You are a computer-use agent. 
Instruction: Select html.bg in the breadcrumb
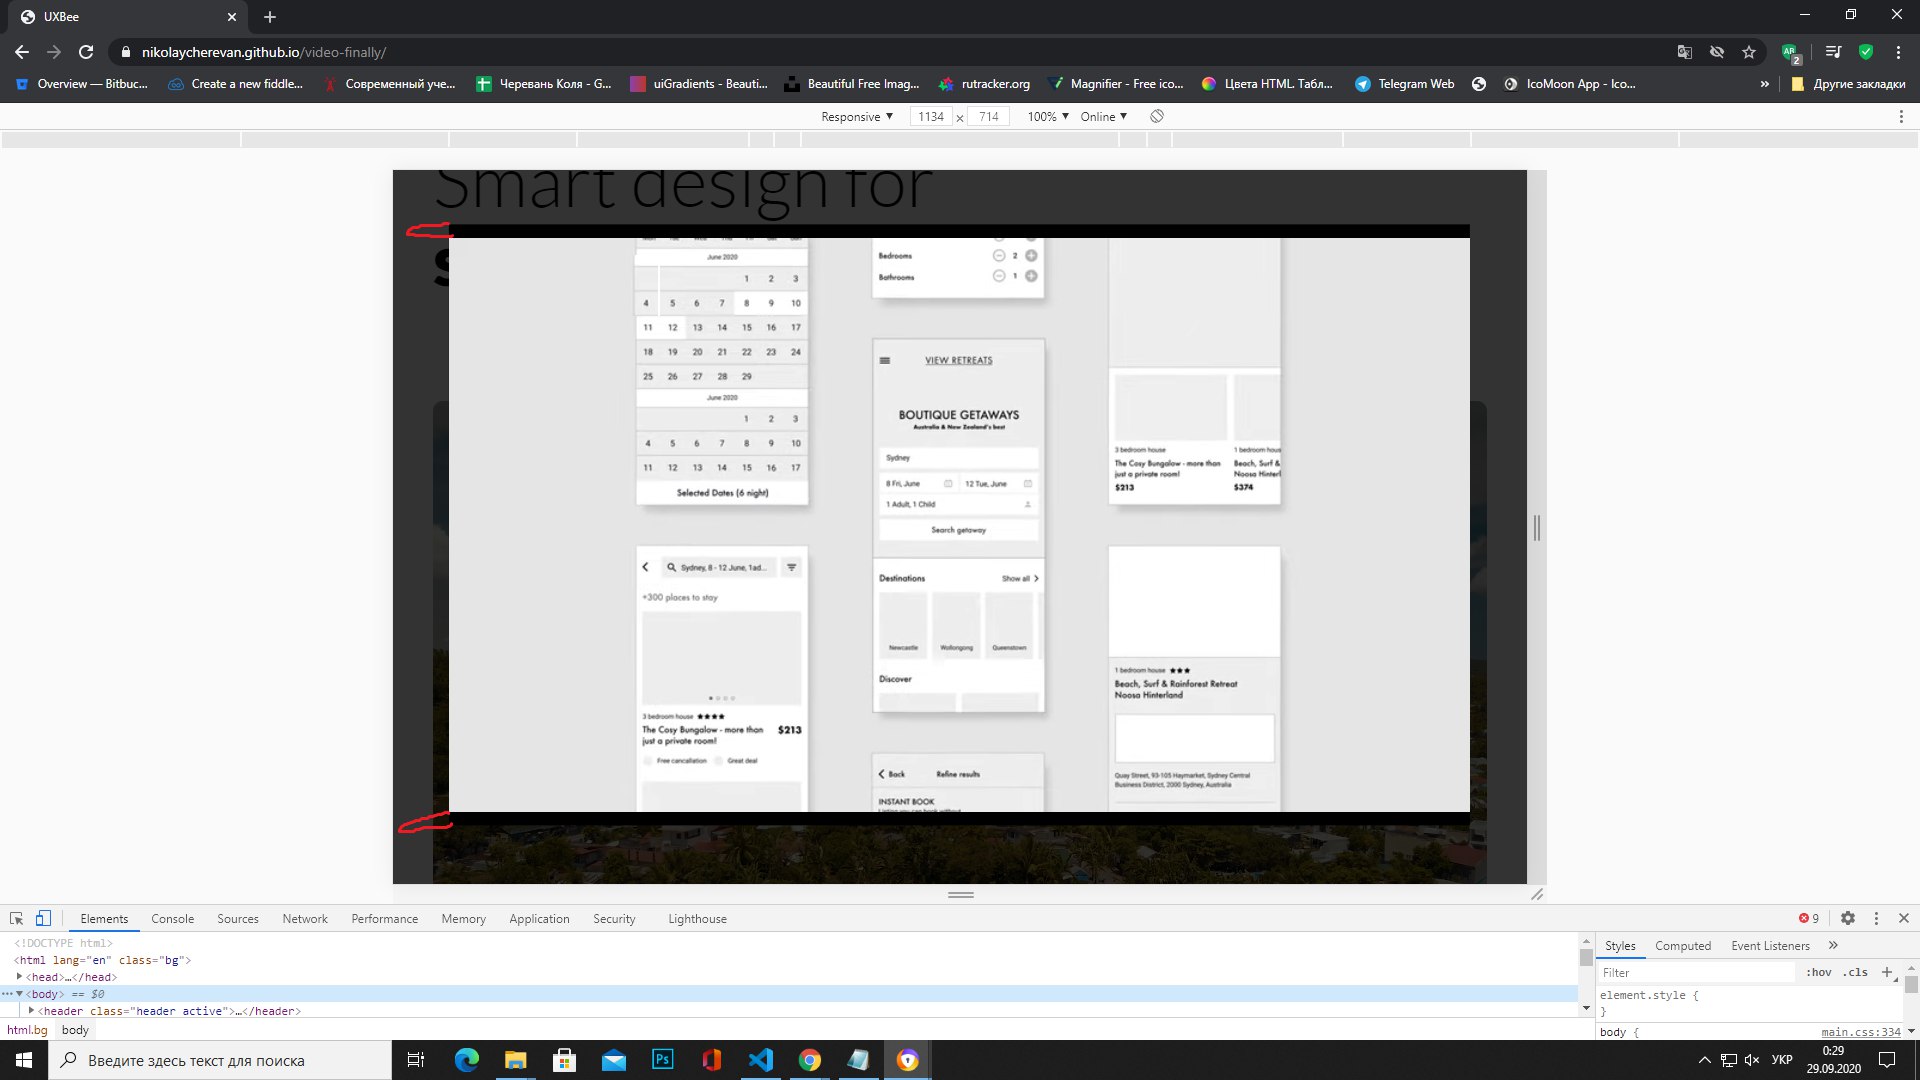point(27,1030)
